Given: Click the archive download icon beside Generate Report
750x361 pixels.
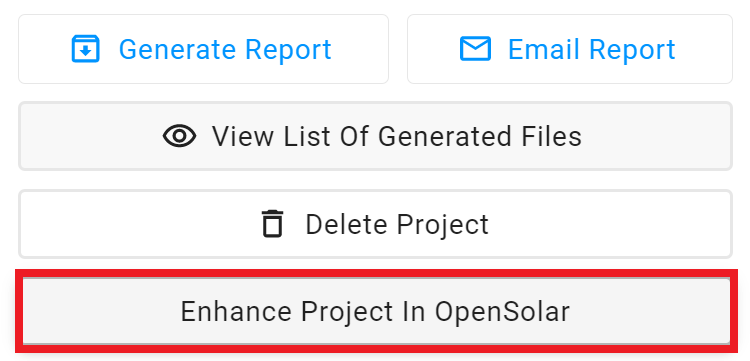Looking at the screenshot, I should pyautogui.click(x=86, y=49).
